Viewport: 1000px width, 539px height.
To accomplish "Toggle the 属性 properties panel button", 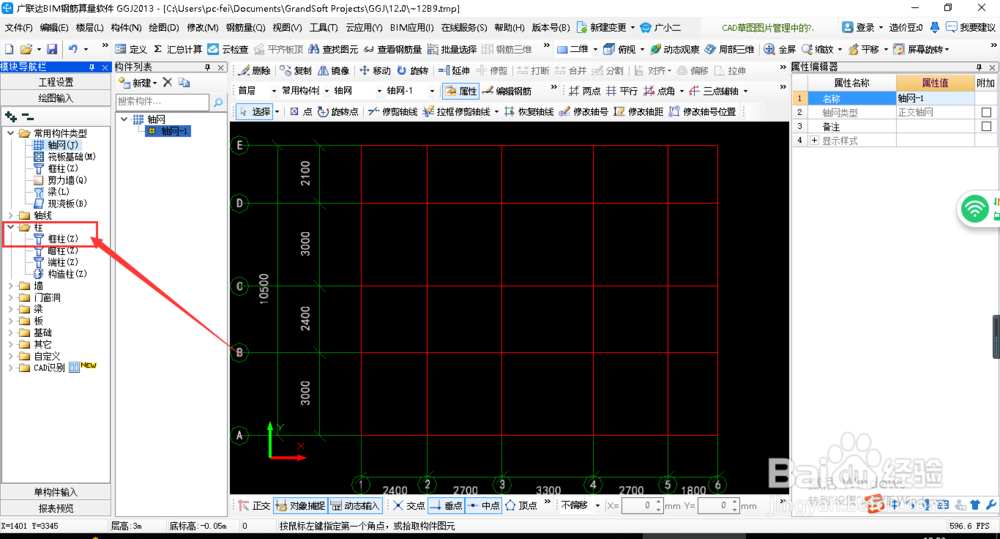I will 461,91.
